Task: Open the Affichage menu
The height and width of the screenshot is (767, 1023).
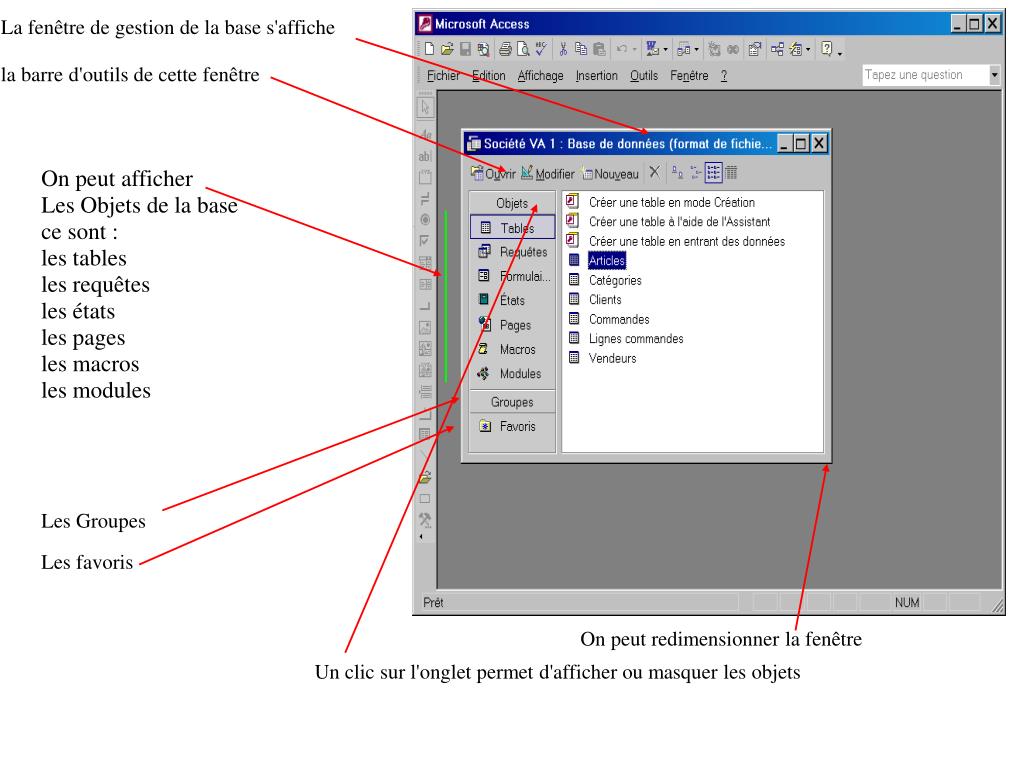Action: [540, 76]
